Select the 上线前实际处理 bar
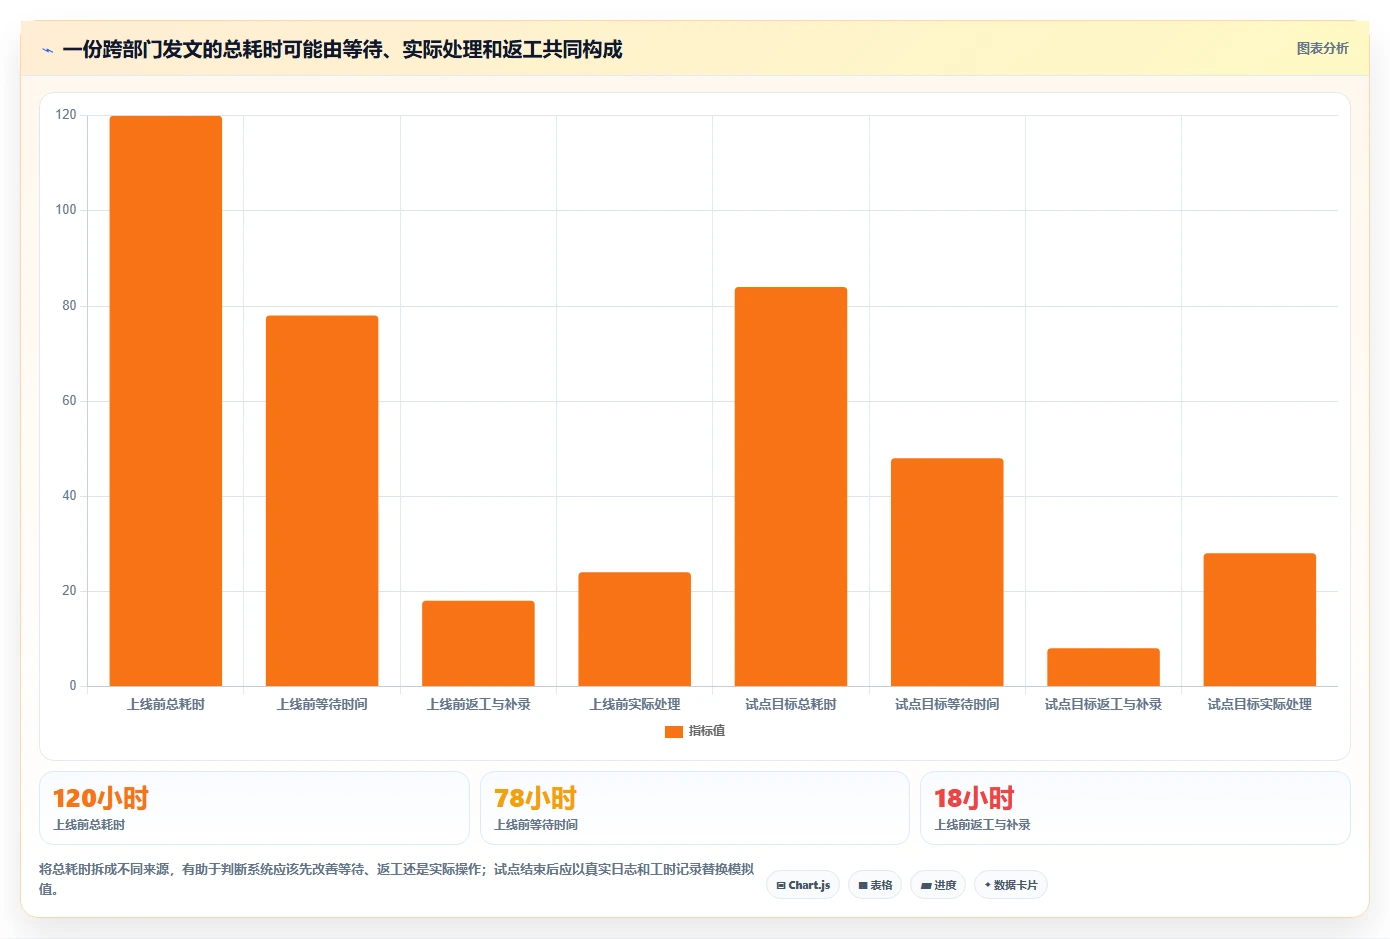Screen dimensions: 1390x939 pos(635,629)
